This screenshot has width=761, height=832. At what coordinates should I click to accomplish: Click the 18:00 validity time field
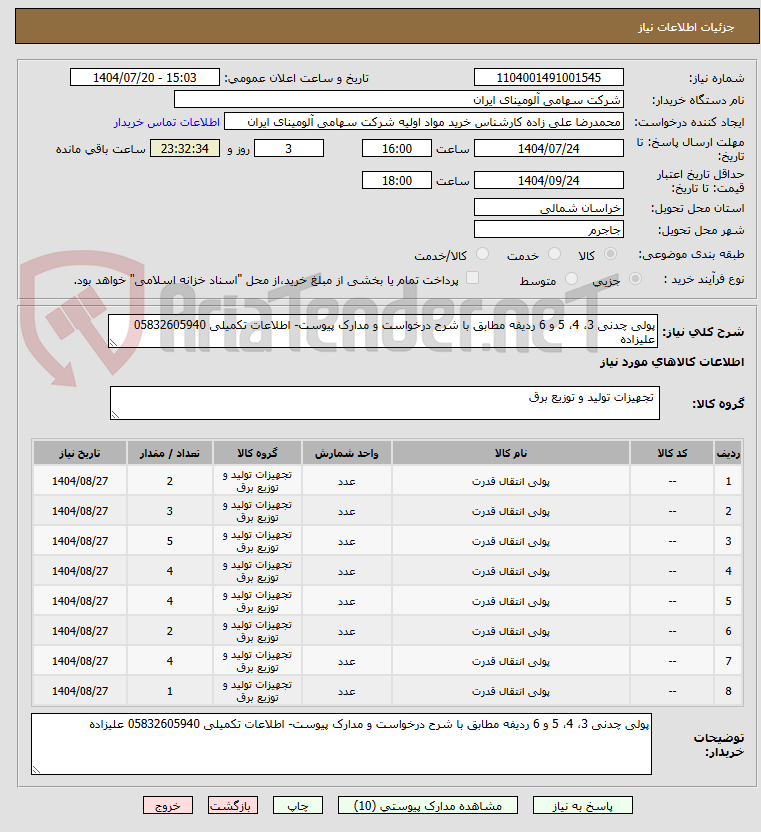click(x=396, y=180)
